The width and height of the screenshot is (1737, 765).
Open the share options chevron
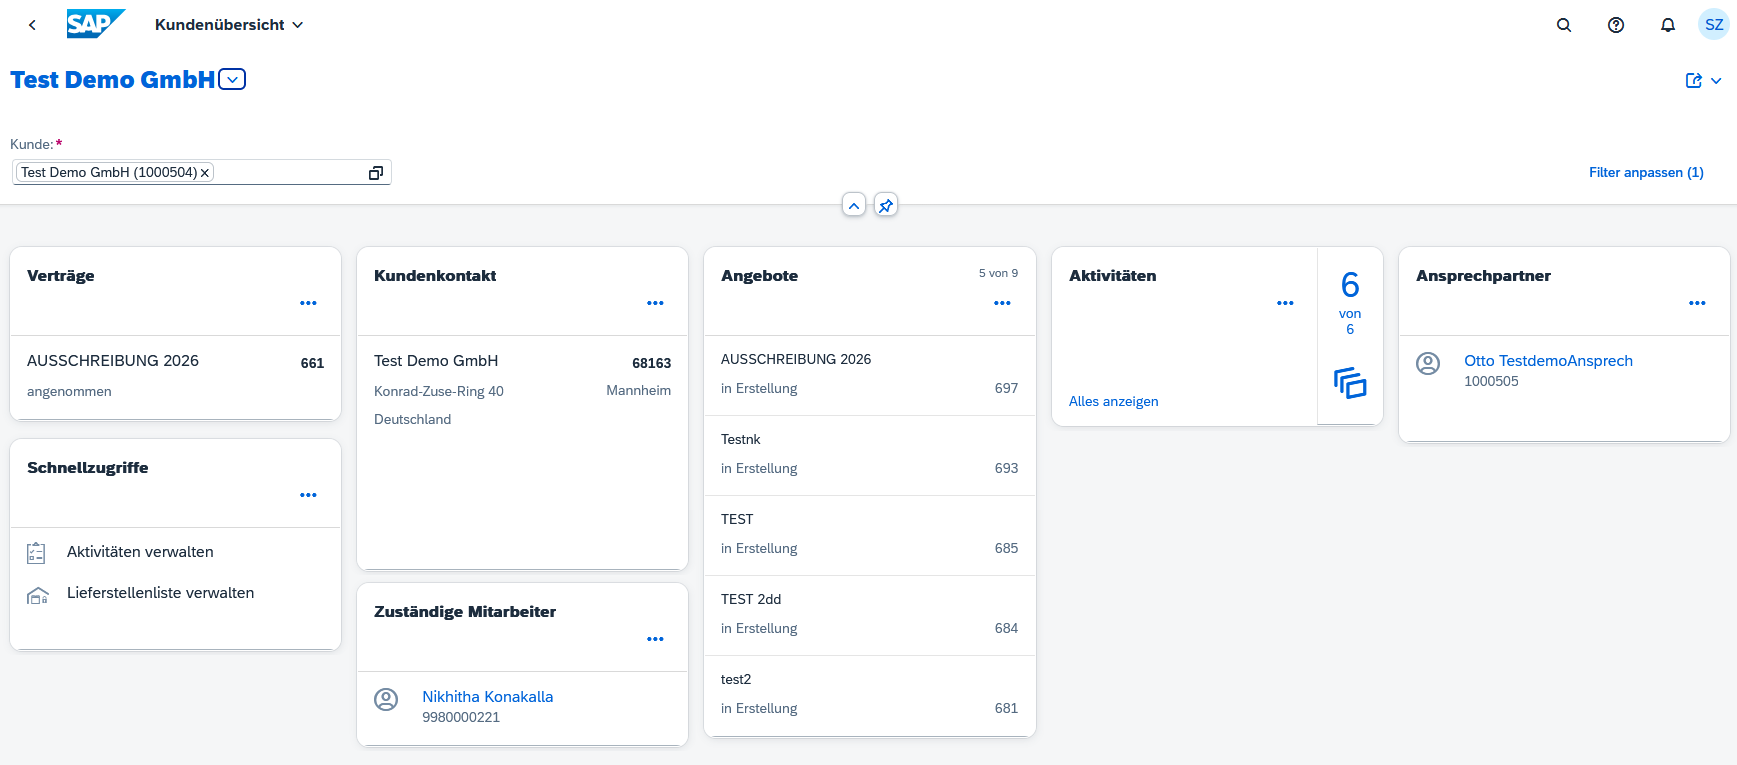[x=1716, y=81]
